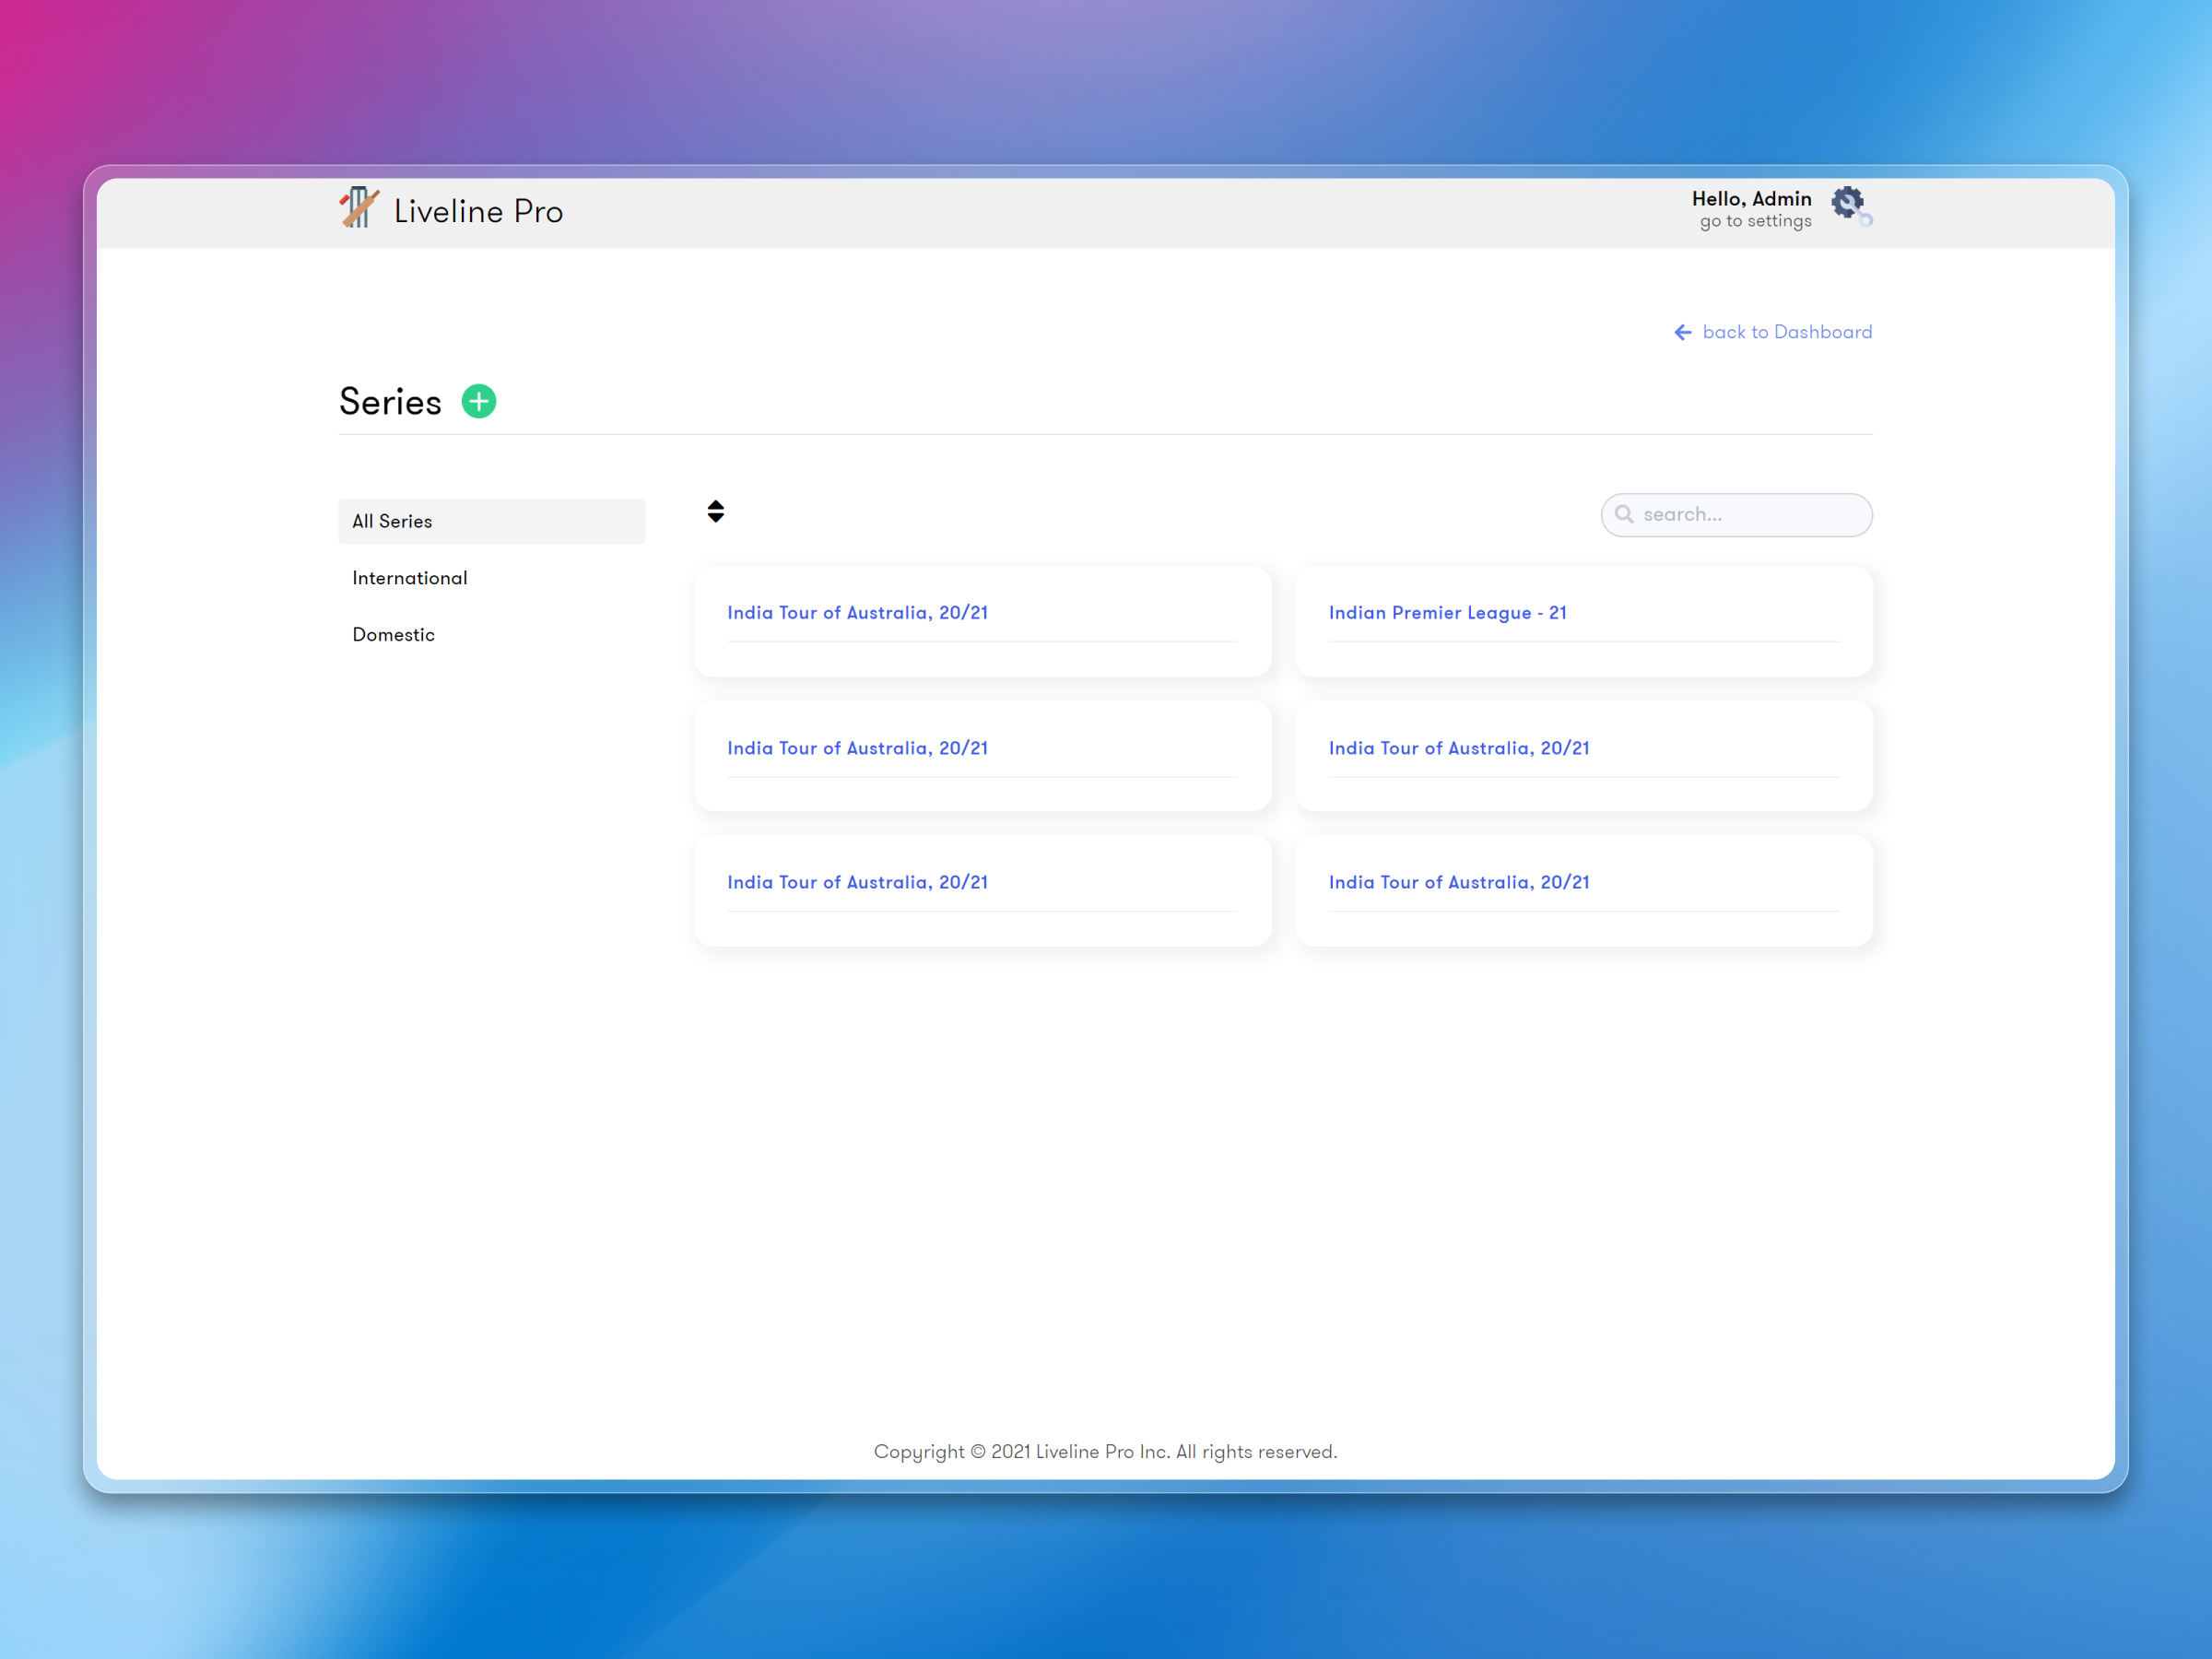Open the 'back to Dashboard' link
Image resolution: width=2212 pixels, height=1659 pixels.
click(1788, 331)
